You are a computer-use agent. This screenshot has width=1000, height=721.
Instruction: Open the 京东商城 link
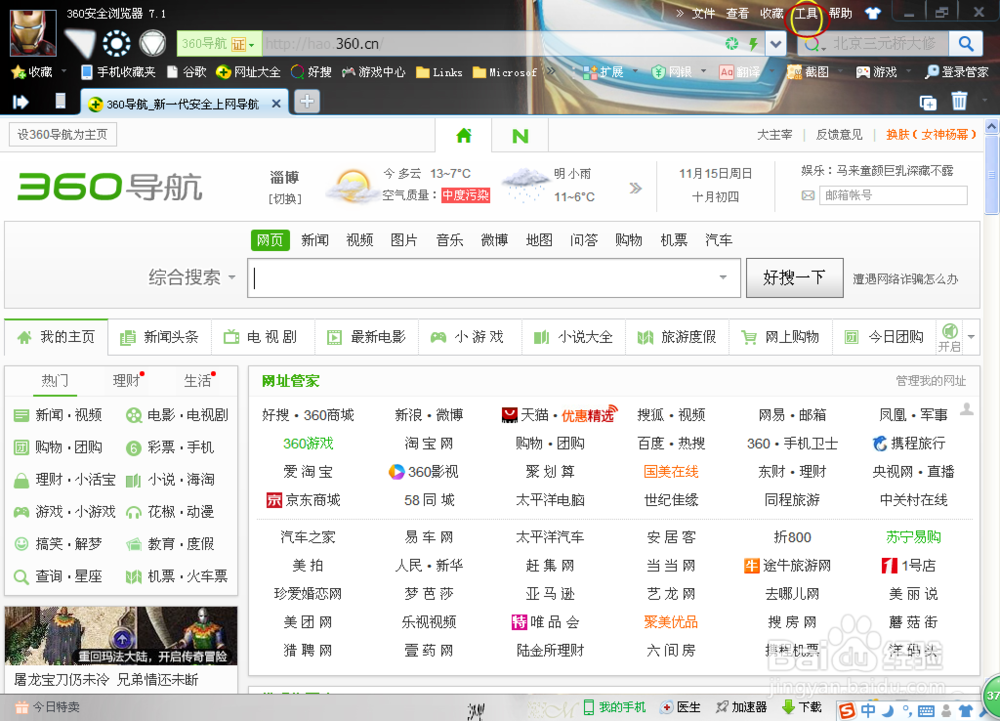pyautogui.click(x=304, y=500)
